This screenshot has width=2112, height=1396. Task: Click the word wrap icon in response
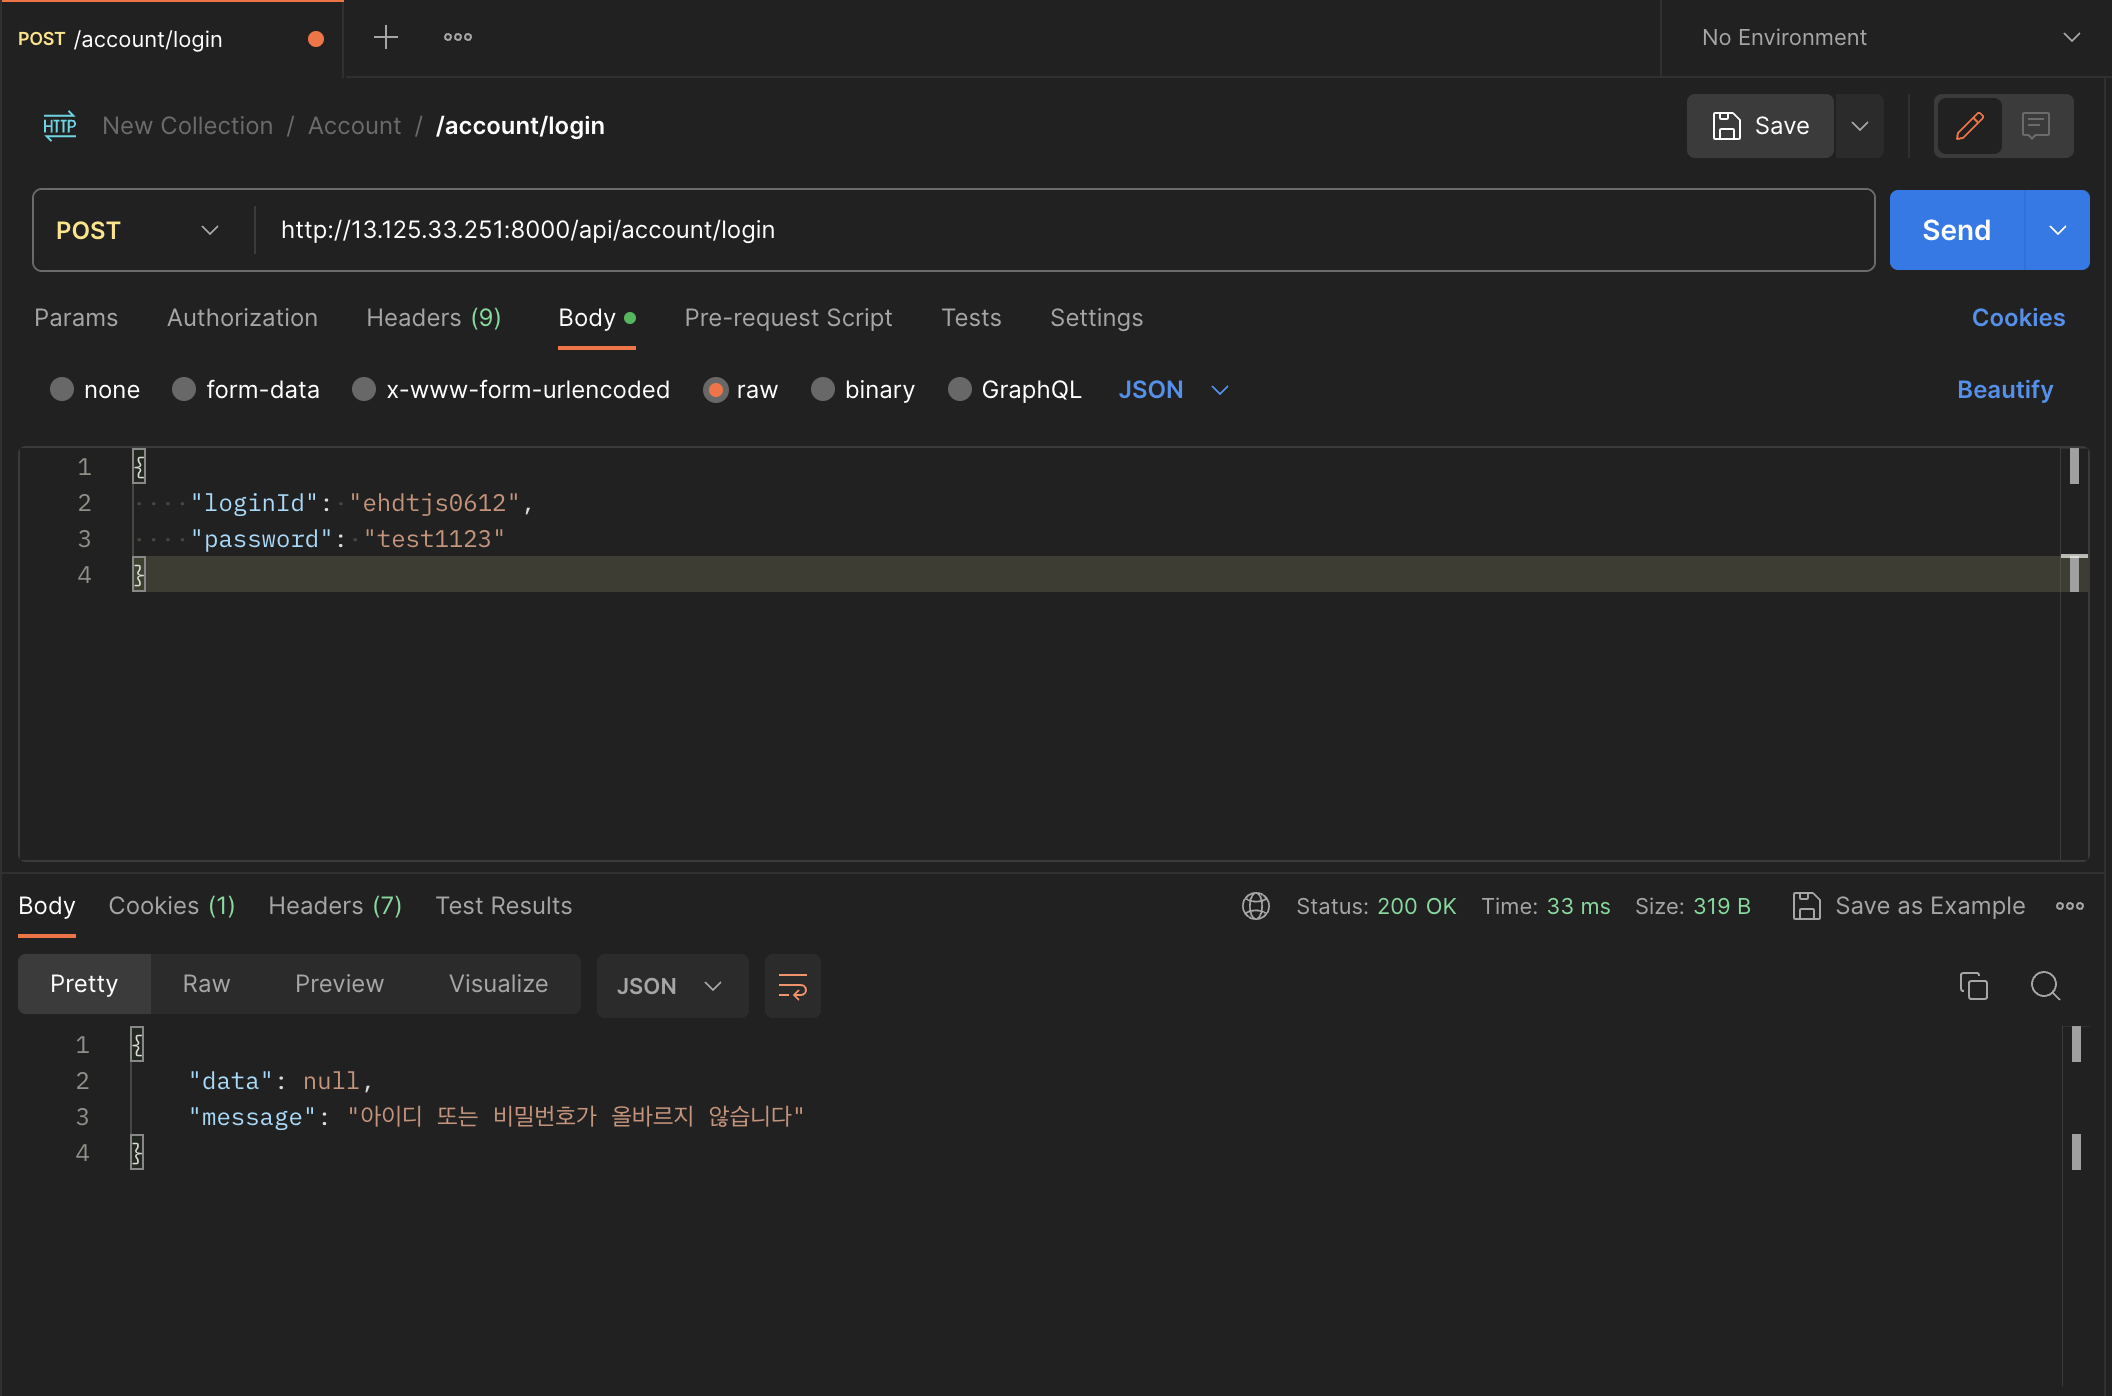[x=792, y=986]
